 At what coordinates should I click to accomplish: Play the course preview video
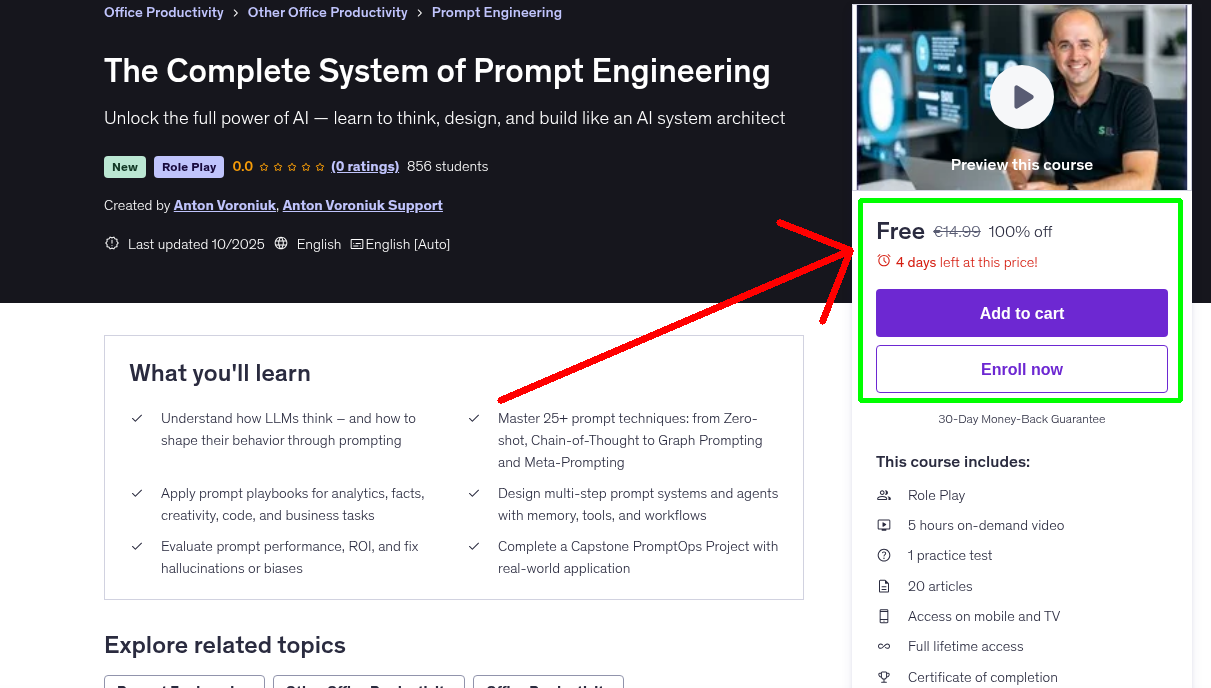coord(1021,96)
